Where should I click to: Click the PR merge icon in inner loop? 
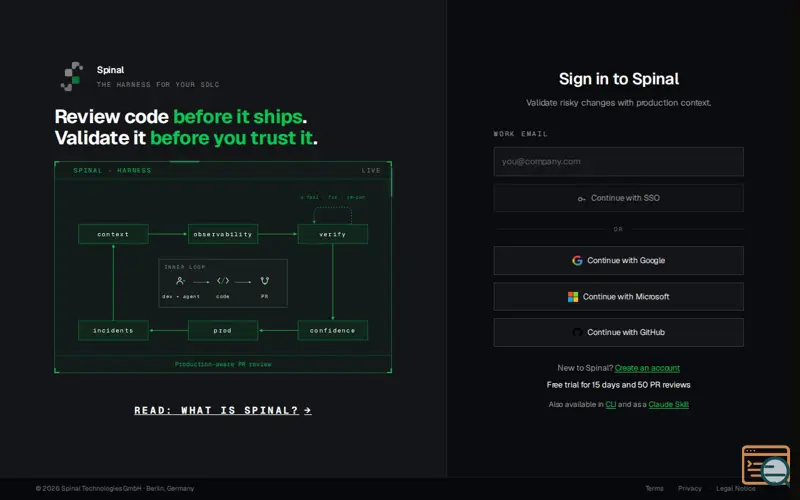coord(264,281)
